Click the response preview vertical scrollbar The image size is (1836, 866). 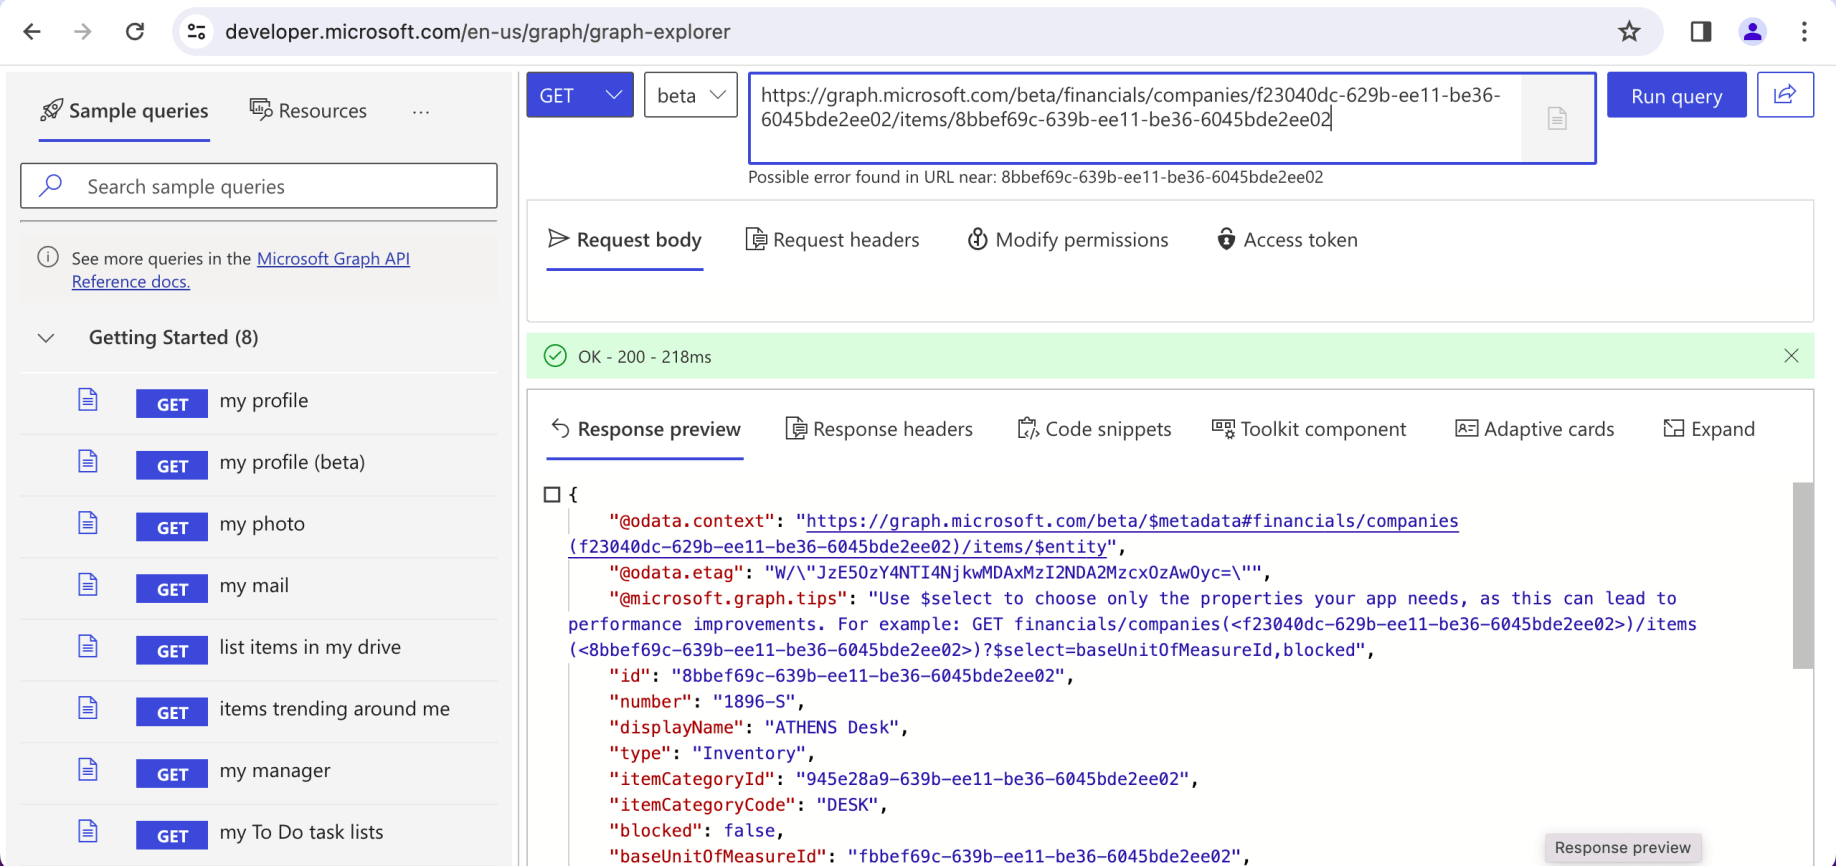coord(1802,575)
